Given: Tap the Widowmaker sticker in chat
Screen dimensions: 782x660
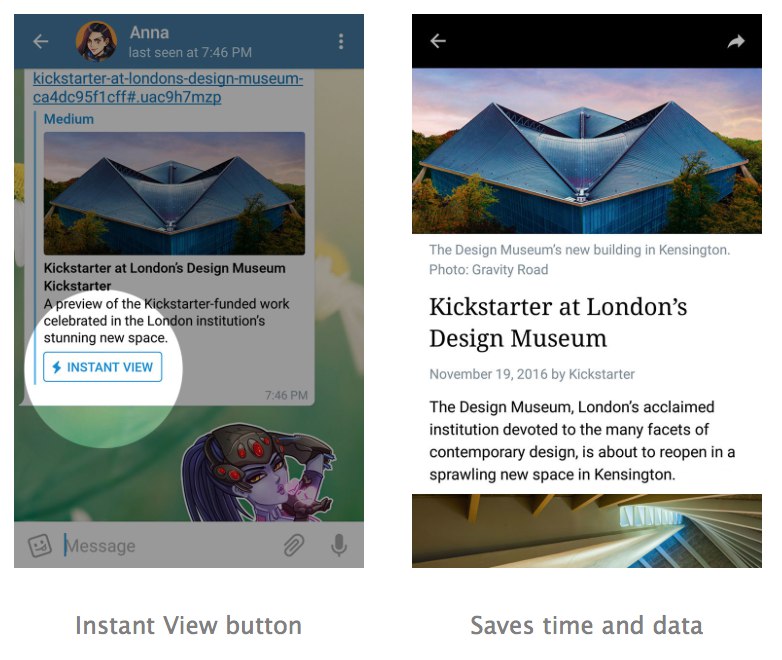Looking at the screenshot, I should [x=258, y=472].
